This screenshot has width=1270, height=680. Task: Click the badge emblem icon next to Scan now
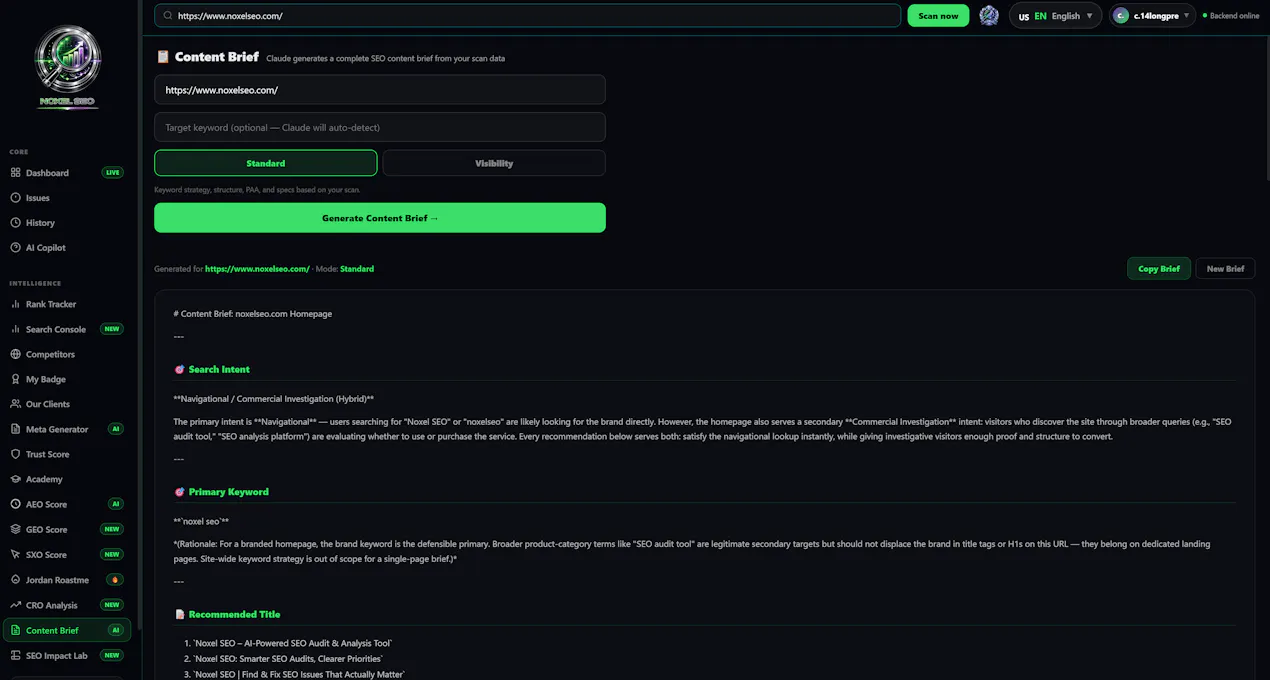(x=989, y=15)
